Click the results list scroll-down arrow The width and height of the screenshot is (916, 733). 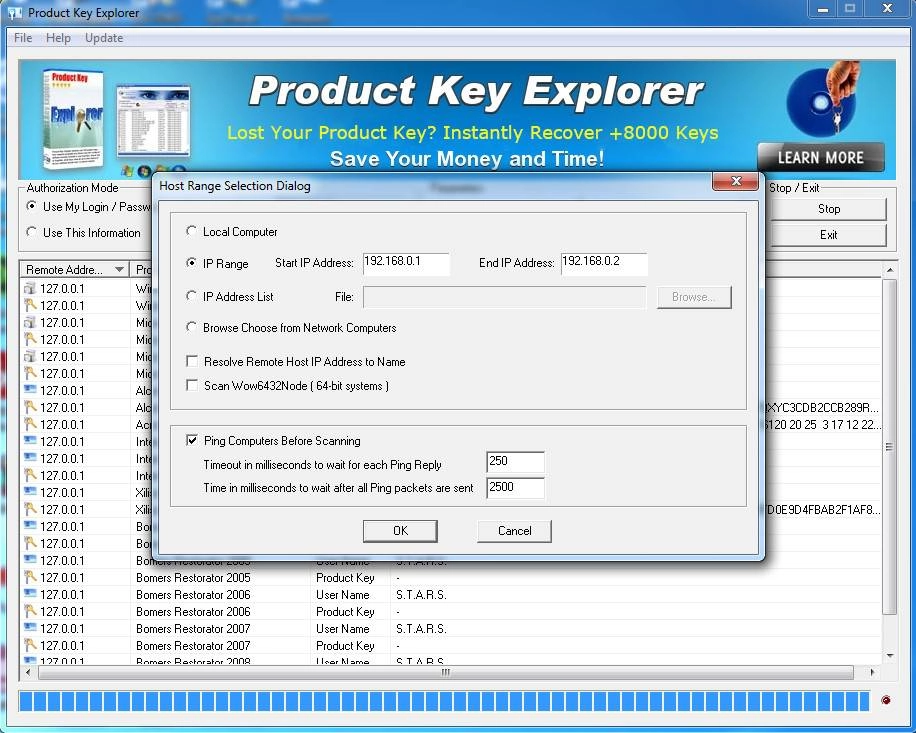pos(890,655)
